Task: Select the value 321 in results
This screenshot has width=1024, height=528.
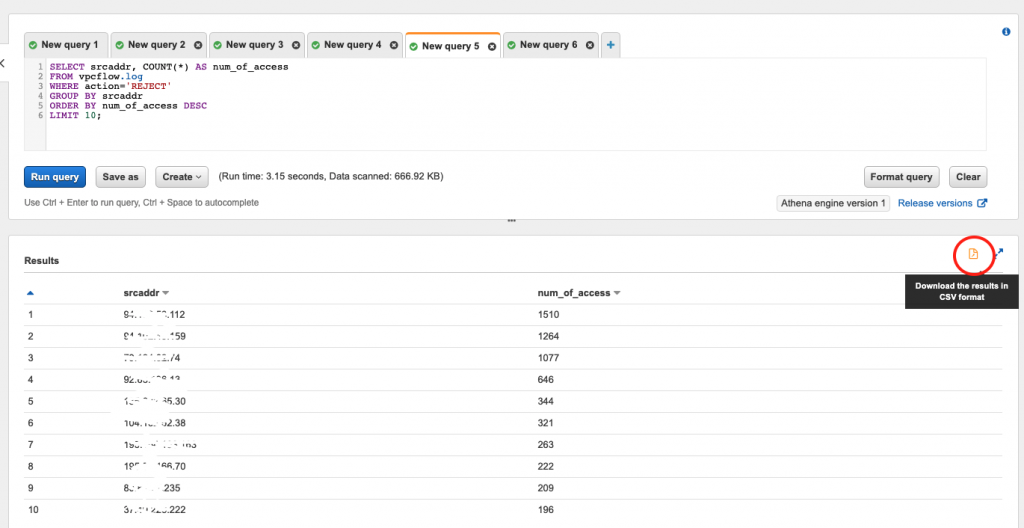Action: tap(545, 423)
